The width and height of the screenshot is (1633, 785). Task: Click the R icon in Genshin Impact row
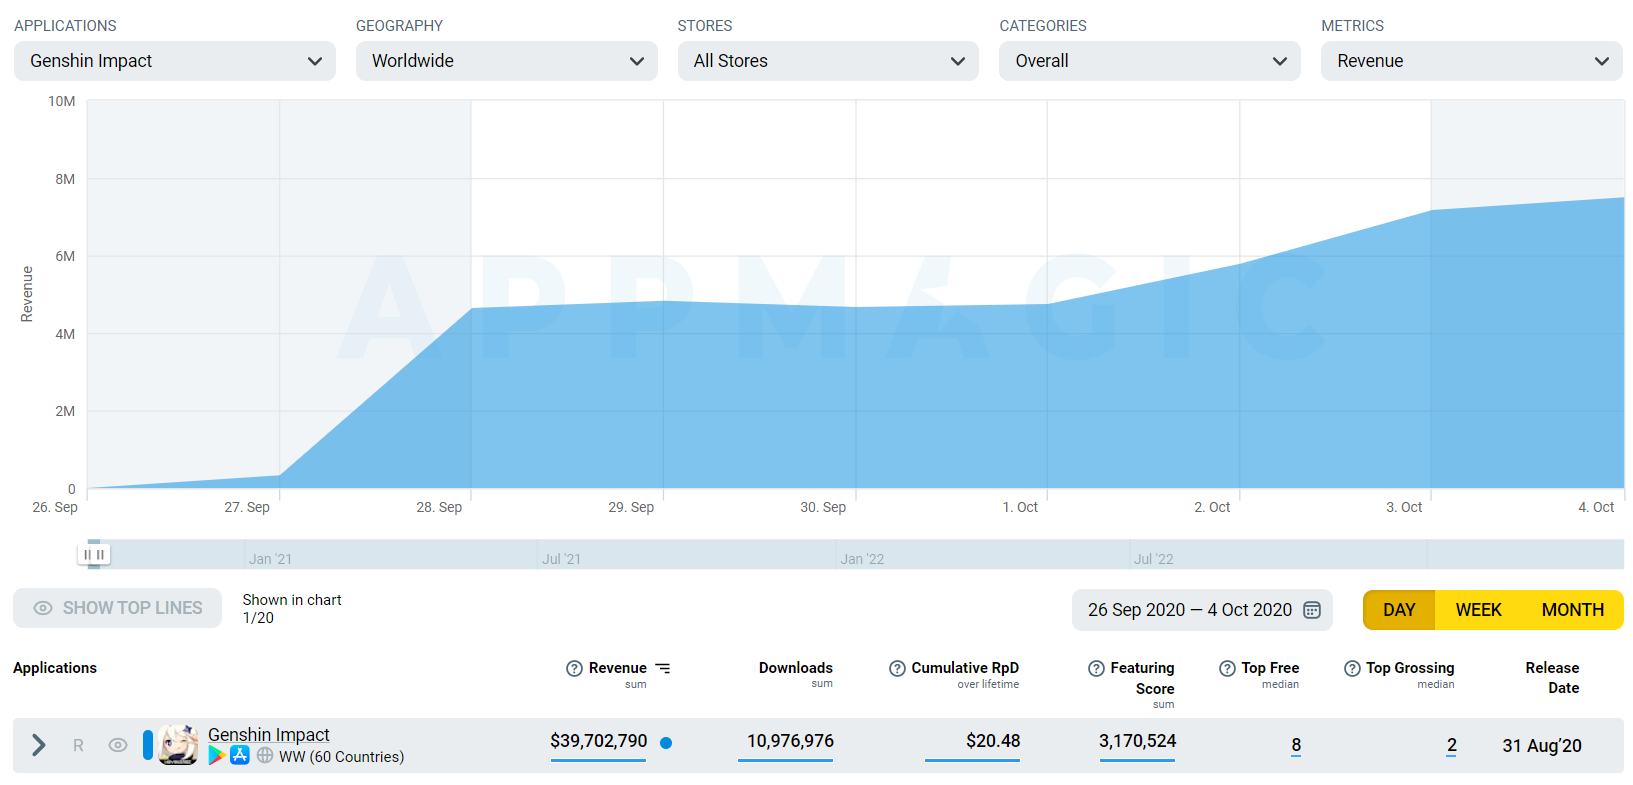tap(78, 745)
